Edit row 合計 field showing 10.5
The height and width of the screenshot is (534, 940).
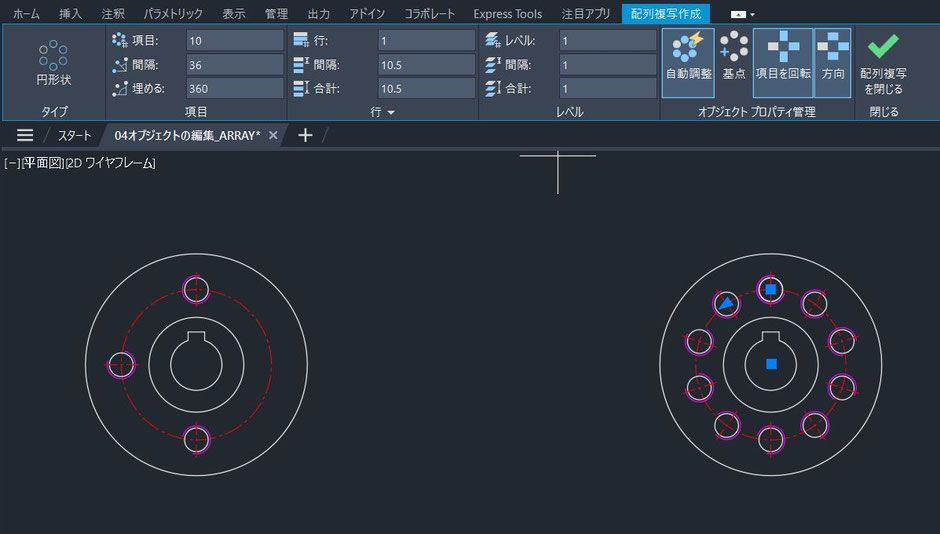pos(426,89)
